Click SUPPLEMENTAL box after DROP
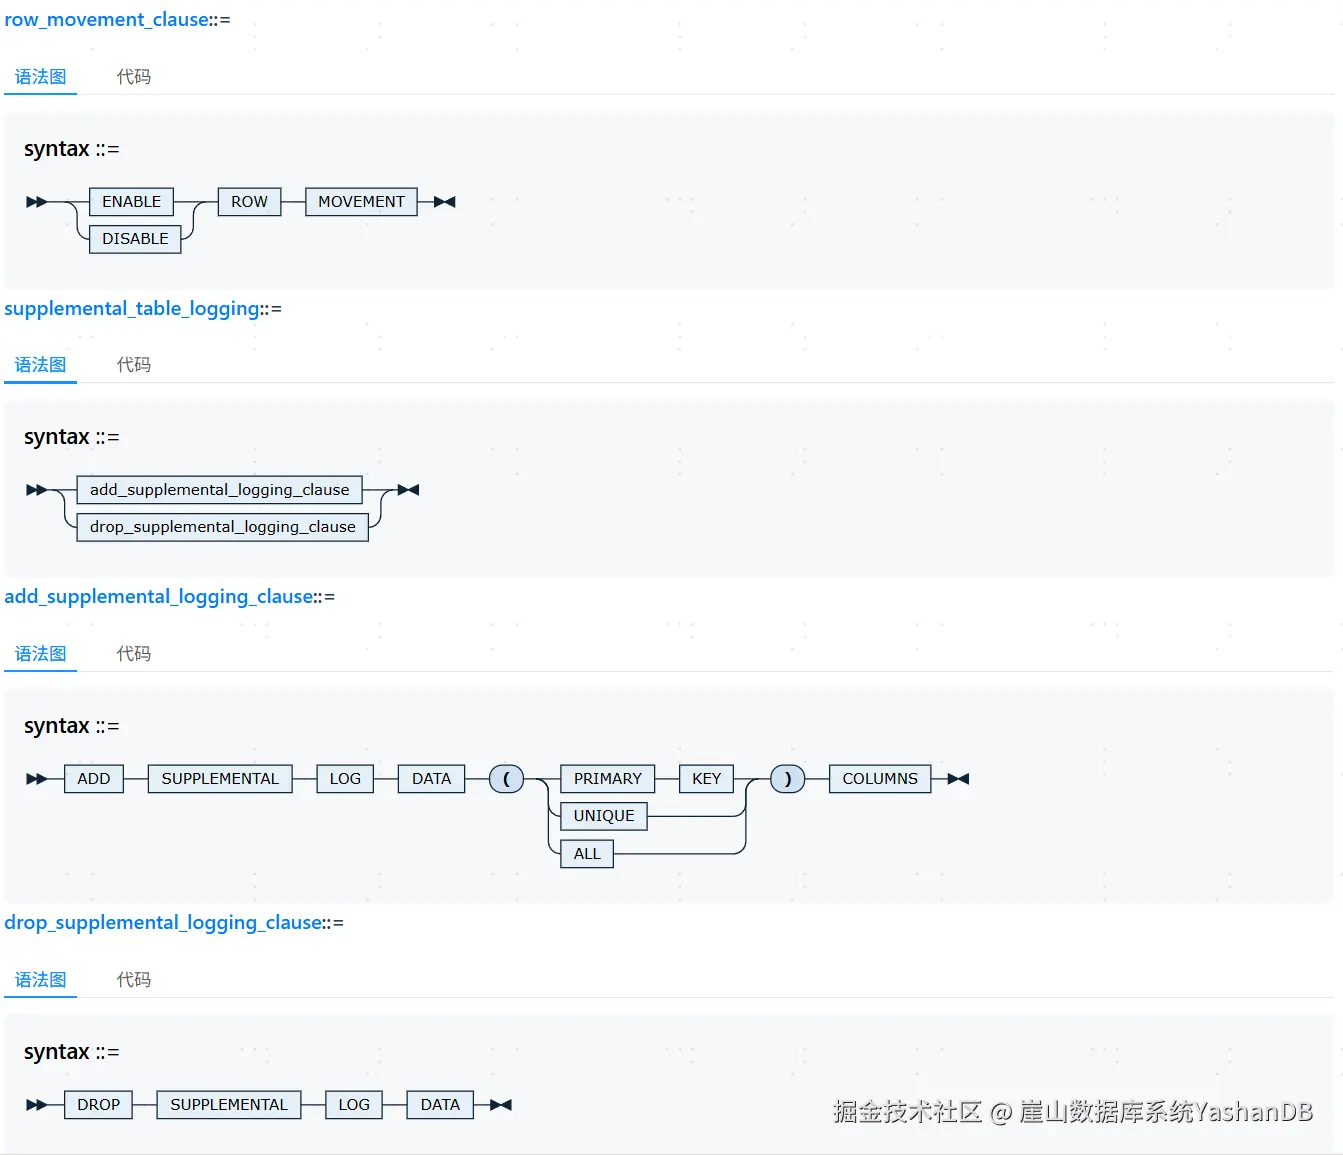 [229, 1105]
